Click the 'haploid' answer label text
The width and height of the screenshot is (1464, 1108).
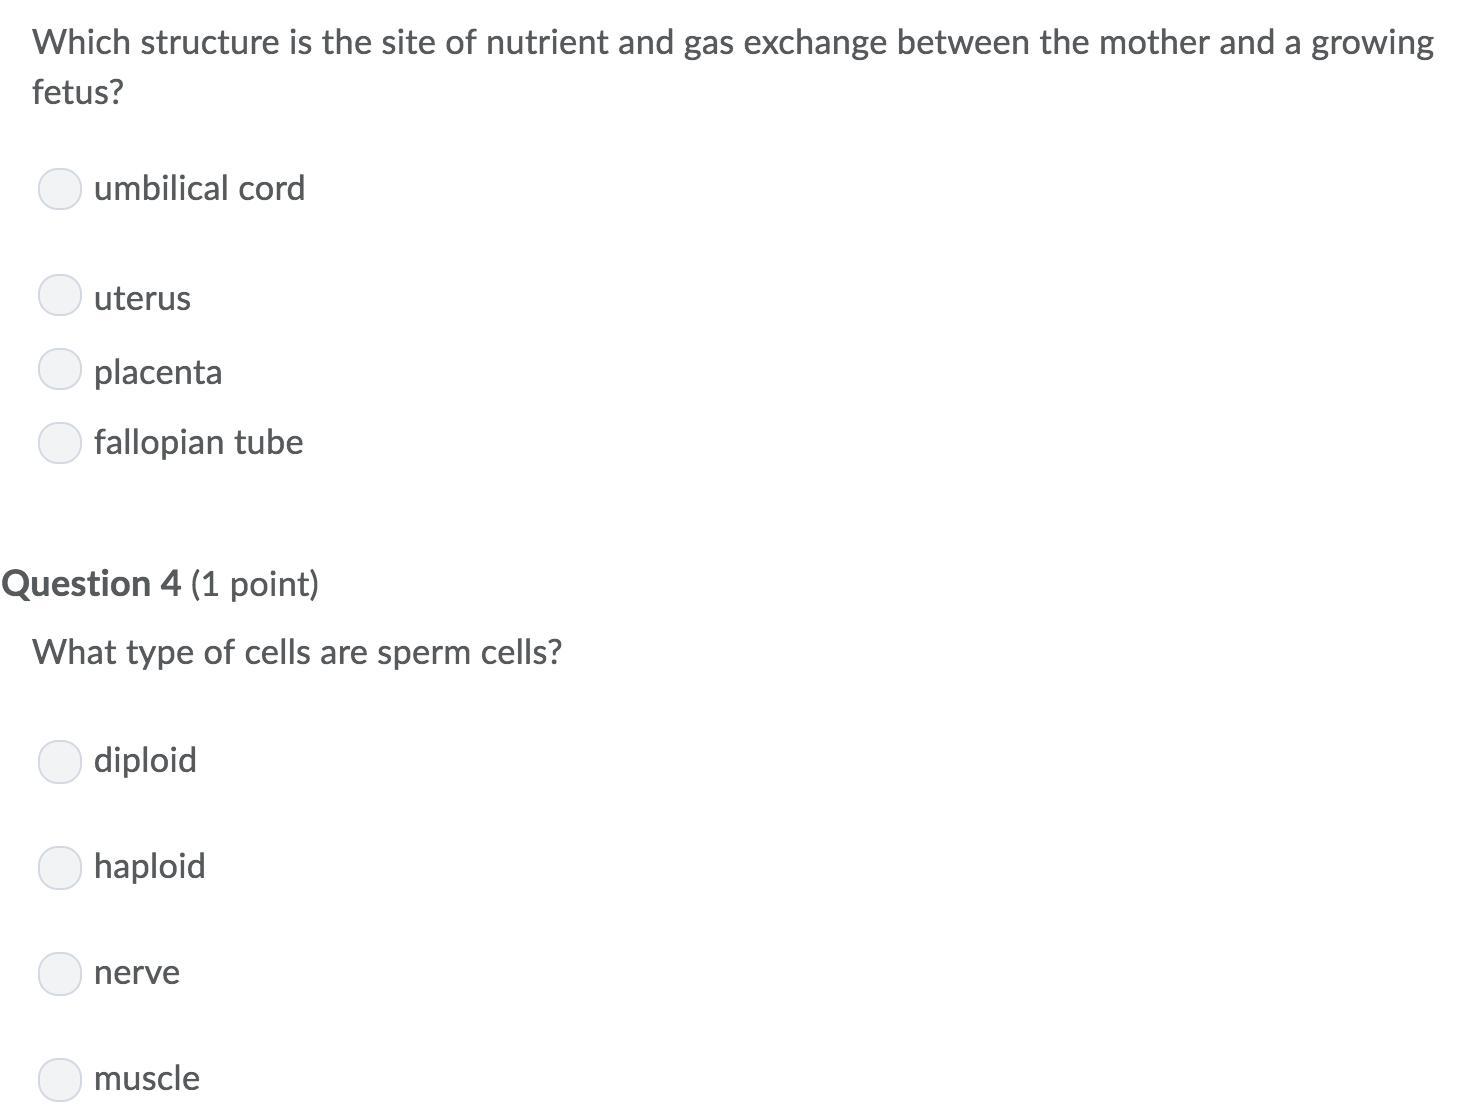tap(149, 866)
